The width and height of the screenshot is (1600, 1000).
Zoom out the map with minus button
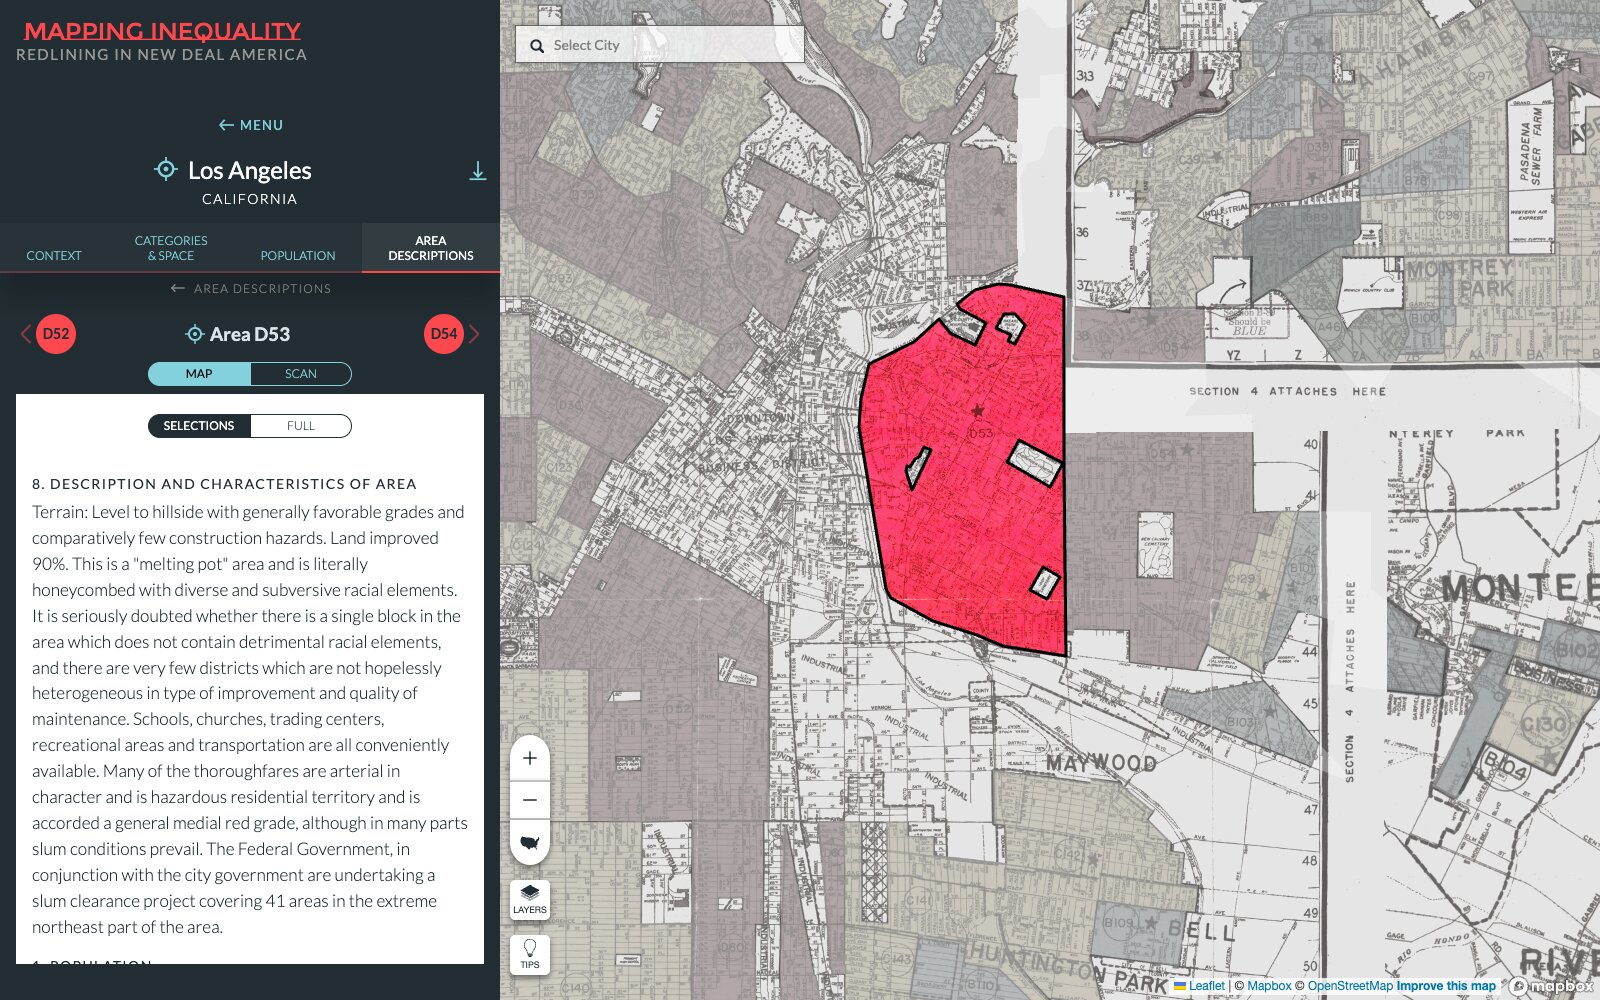pos(530,800)
